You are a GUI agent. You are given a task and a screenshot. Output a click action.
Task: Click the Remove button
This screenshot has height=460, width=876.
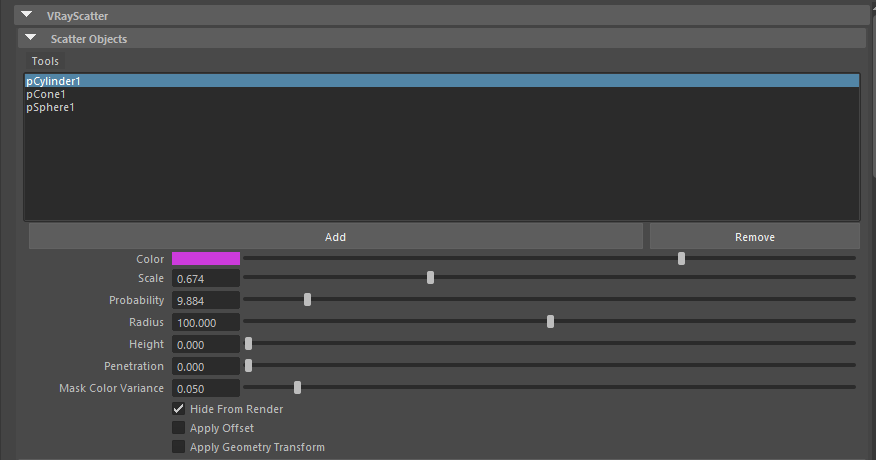coord(754,237)
